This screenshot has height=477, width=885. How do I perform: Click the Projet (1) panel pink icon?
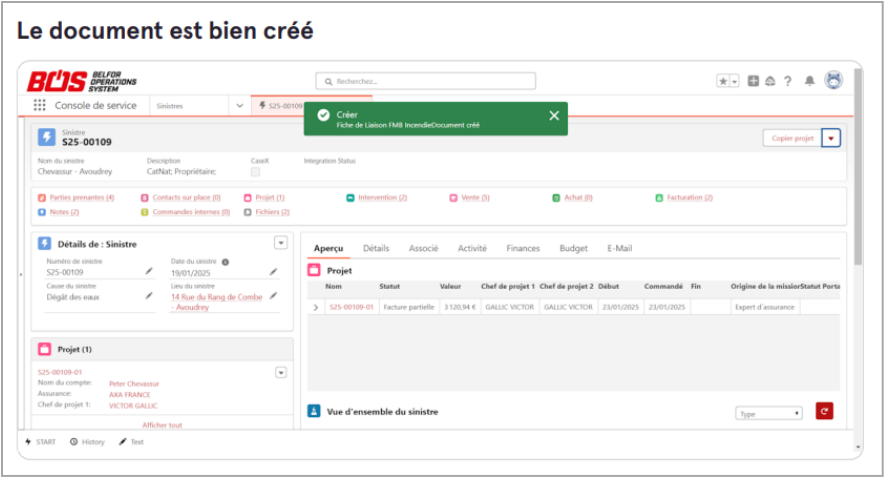click(x=45, y=349)
